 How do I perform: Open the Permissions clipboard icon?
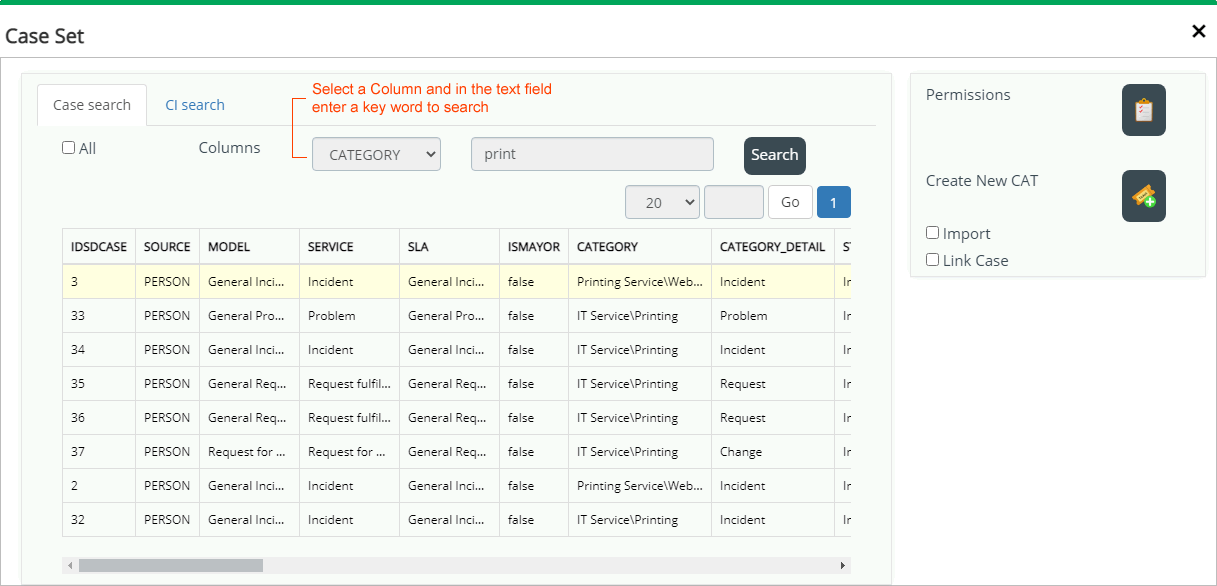point(1144,110)
